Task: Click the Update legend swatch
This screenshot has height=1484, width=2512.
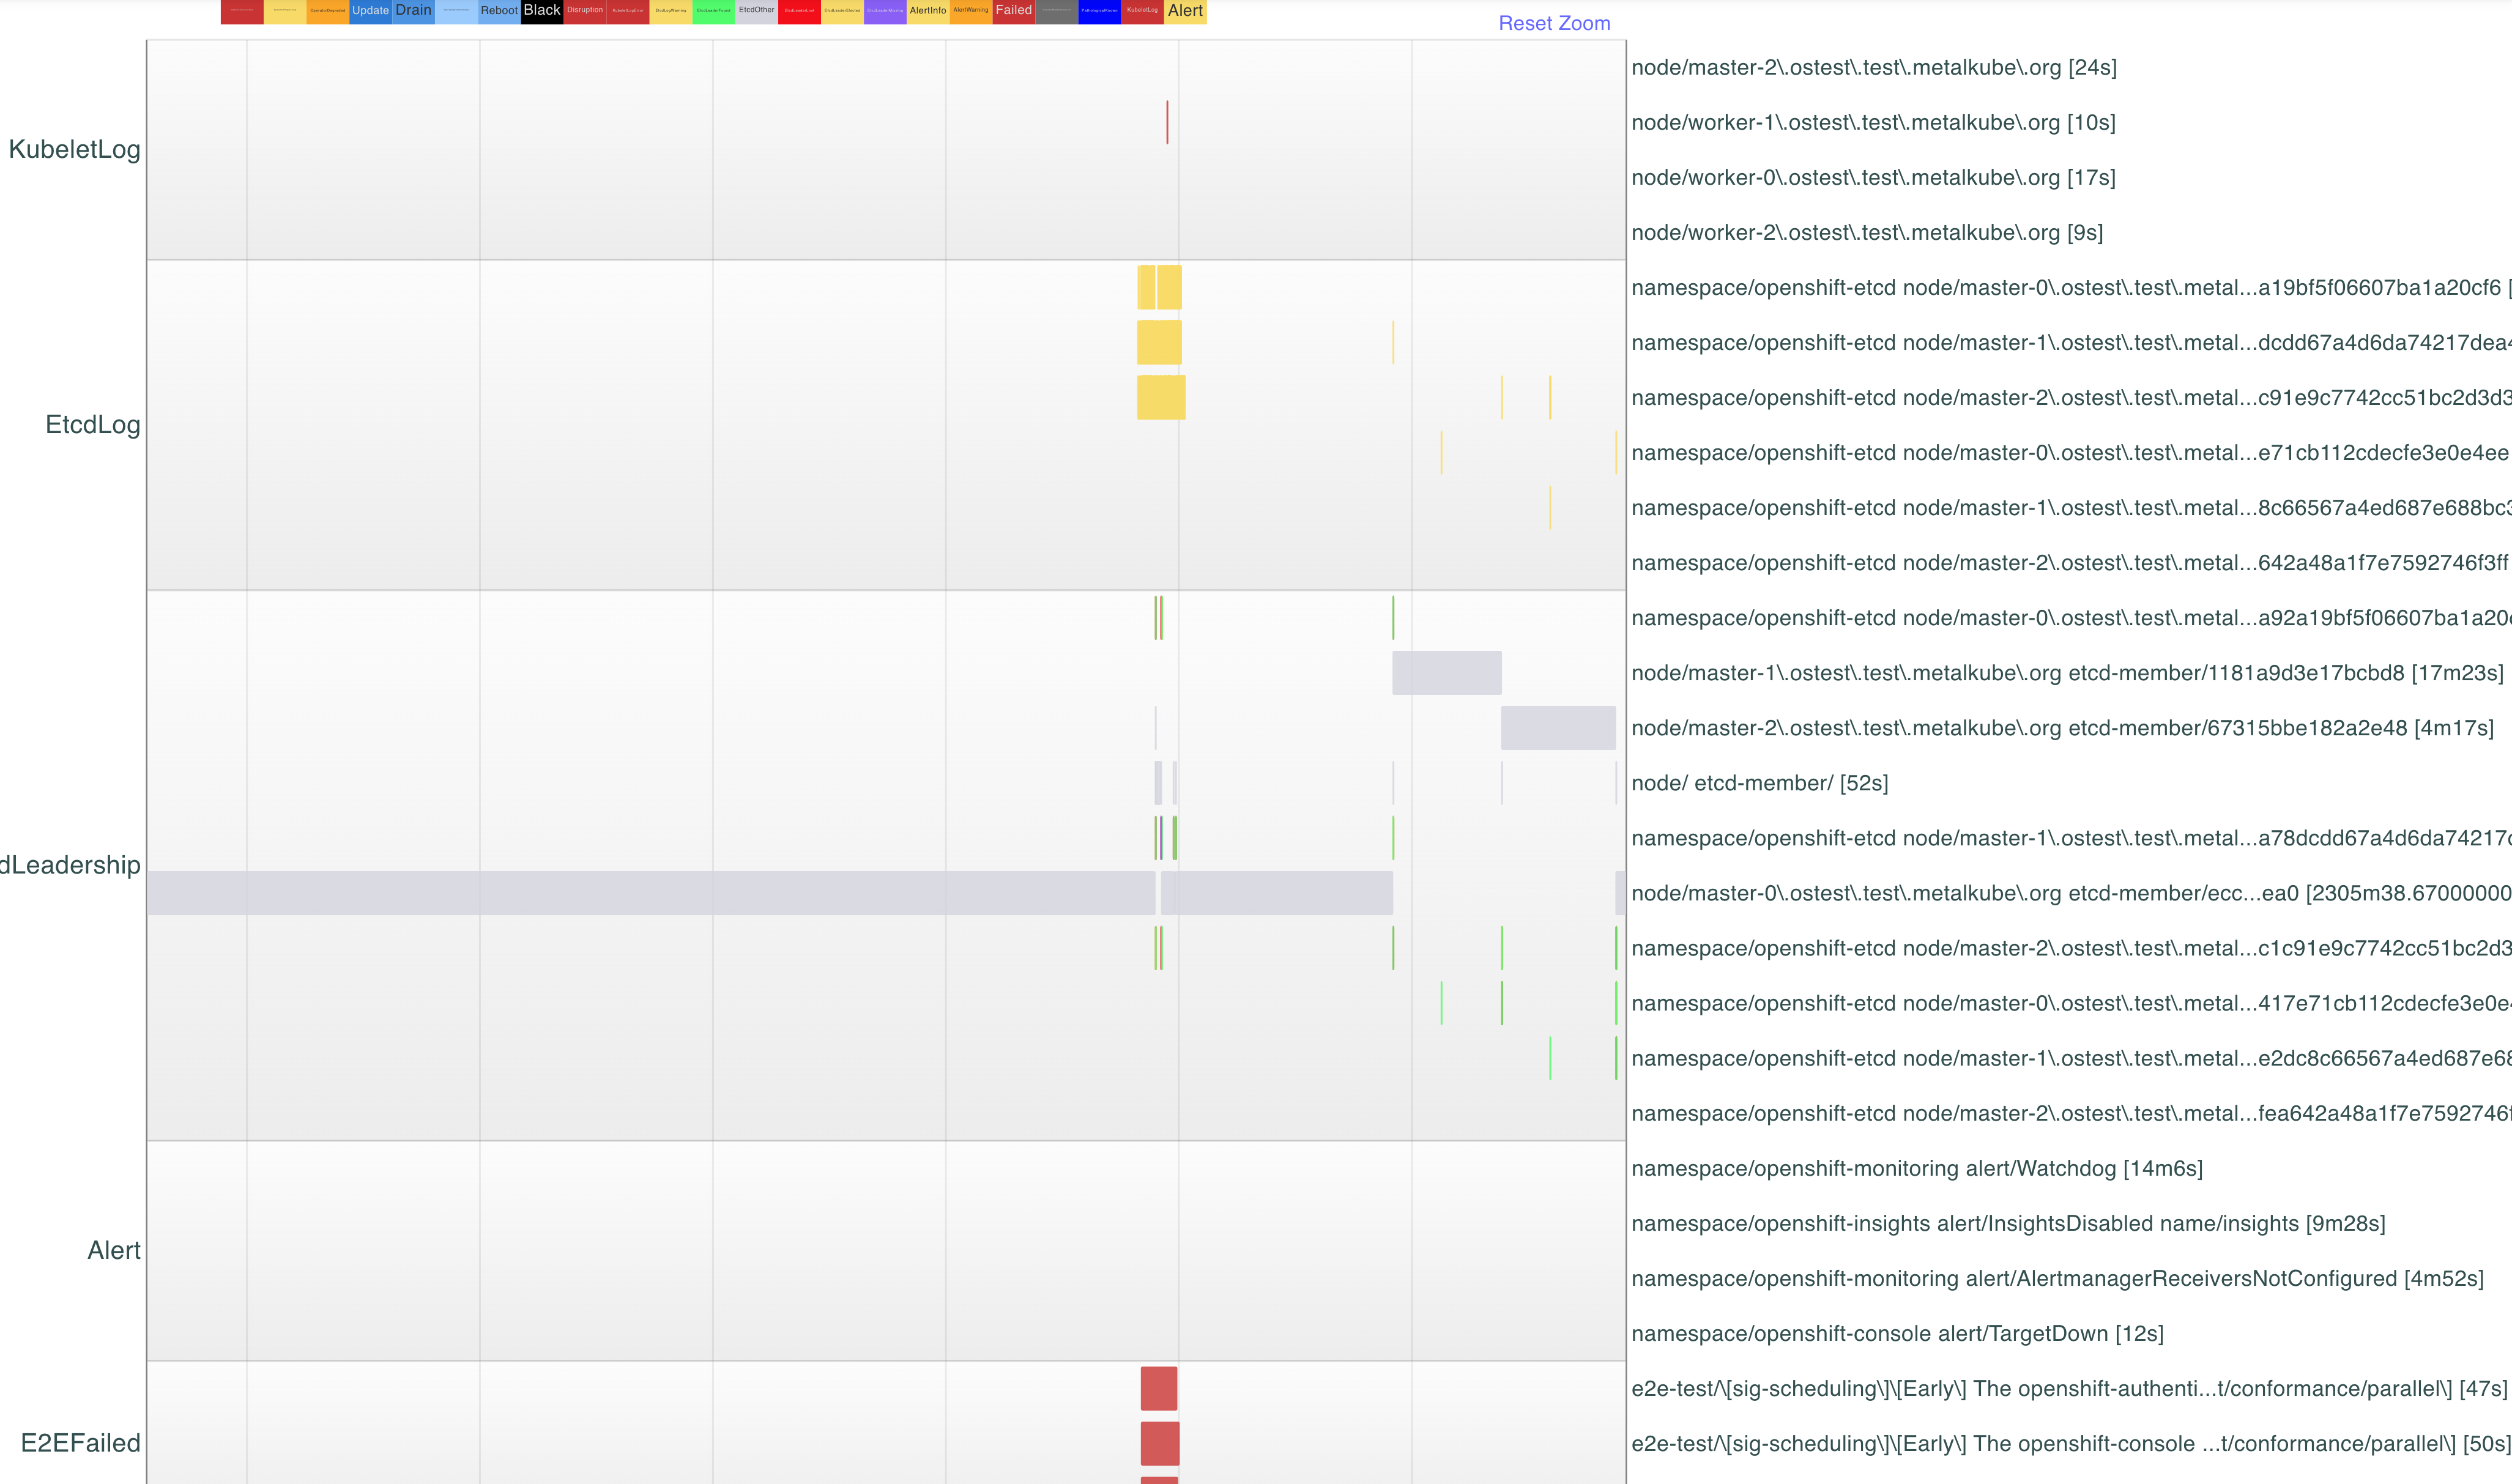Action: pyautogui.click(x=370, y=11)
